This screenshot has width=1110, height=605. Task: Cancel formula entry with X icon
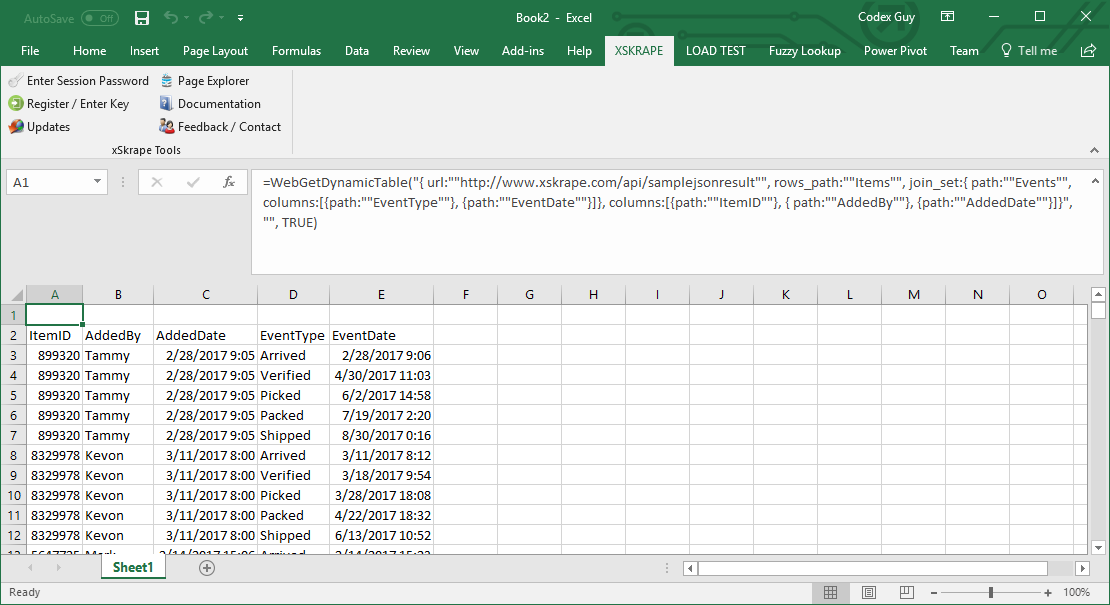[156, 182]
